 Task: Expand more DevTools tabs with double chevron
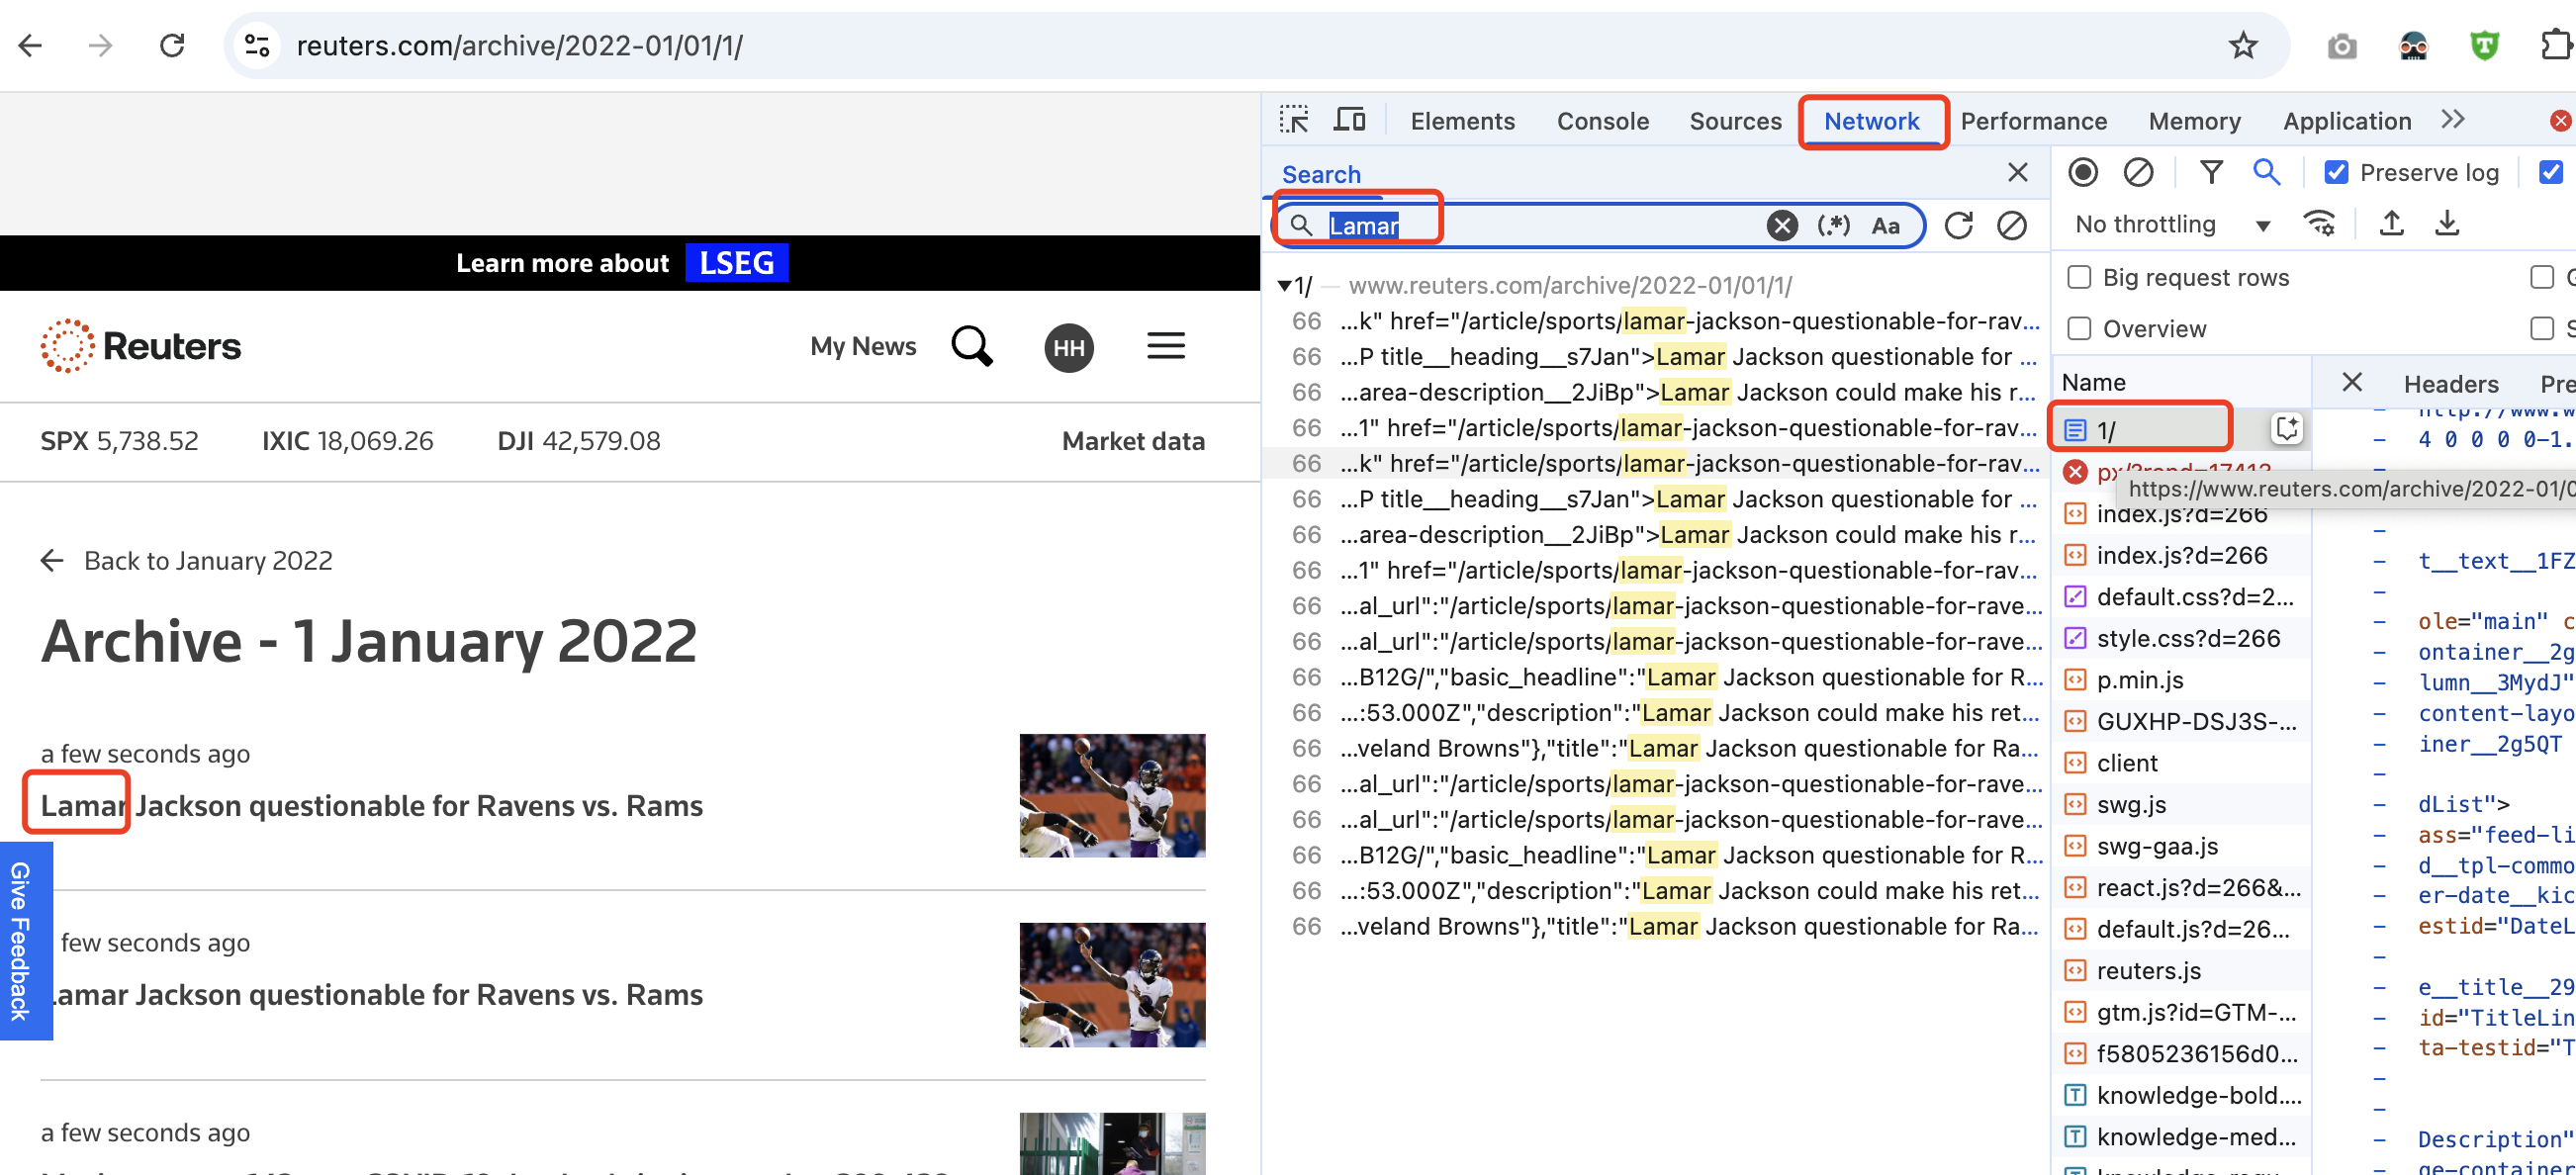coord(2452,120)
